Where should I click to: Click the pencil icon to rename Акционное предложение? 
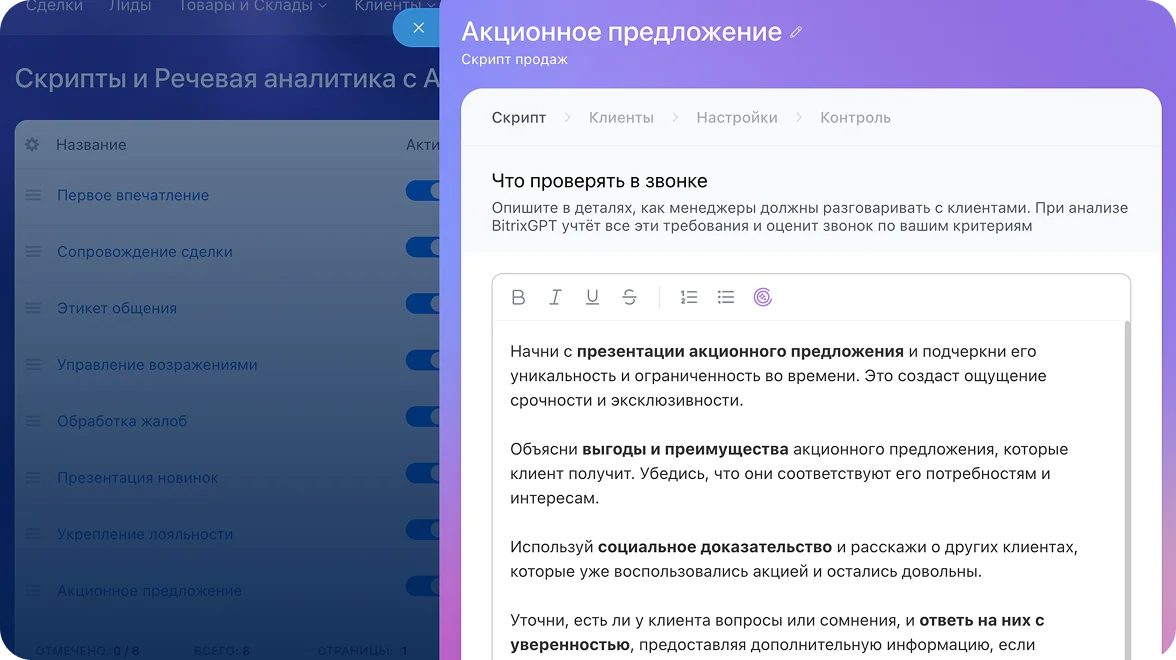(796, 32)
